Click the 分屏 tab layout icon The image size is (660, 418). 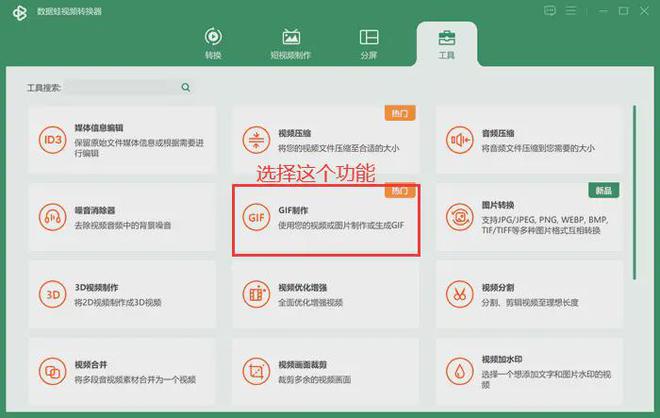coord(369,37)
